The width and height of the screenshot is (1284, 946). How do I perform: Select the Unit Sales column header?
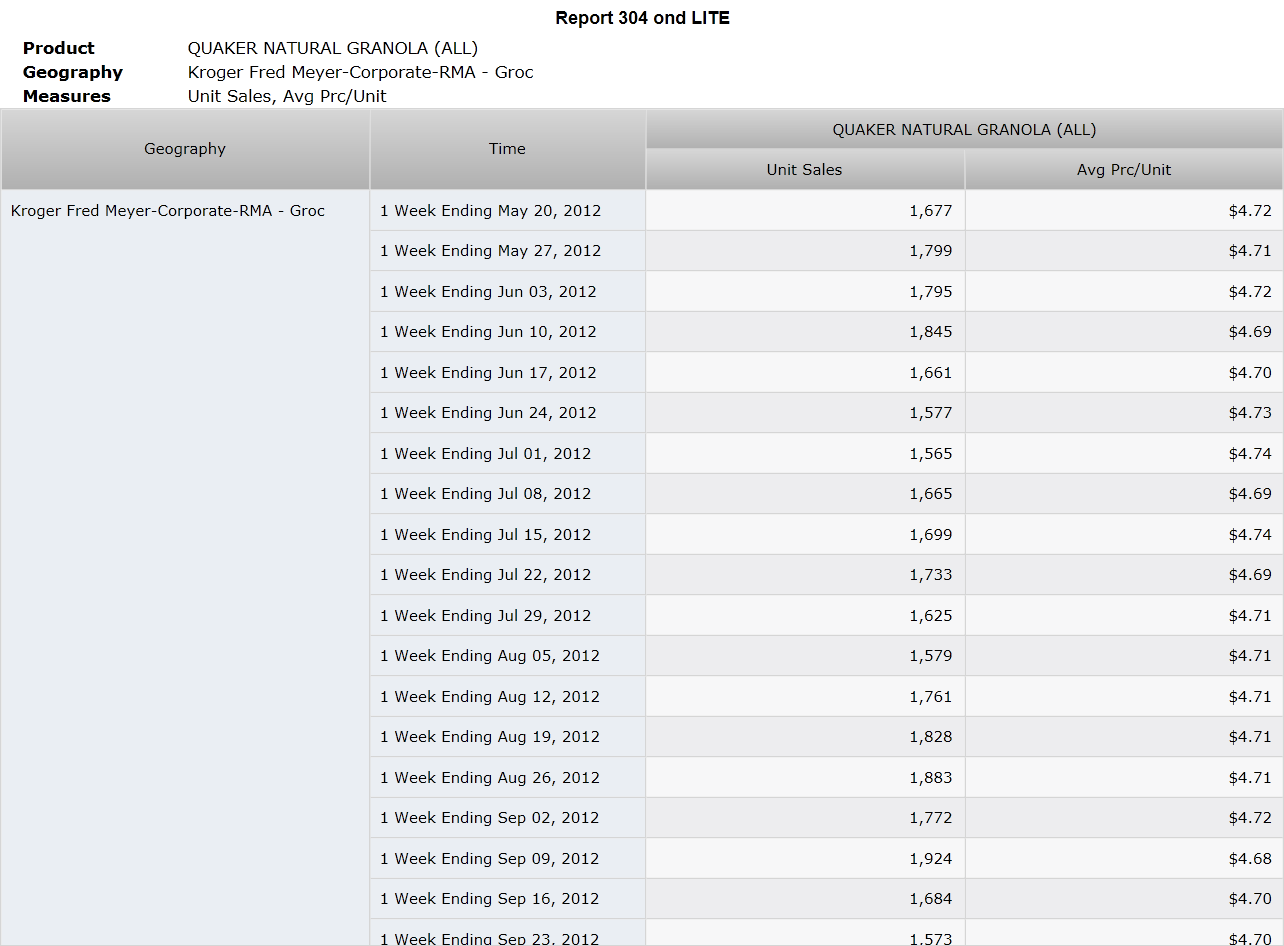804,170
